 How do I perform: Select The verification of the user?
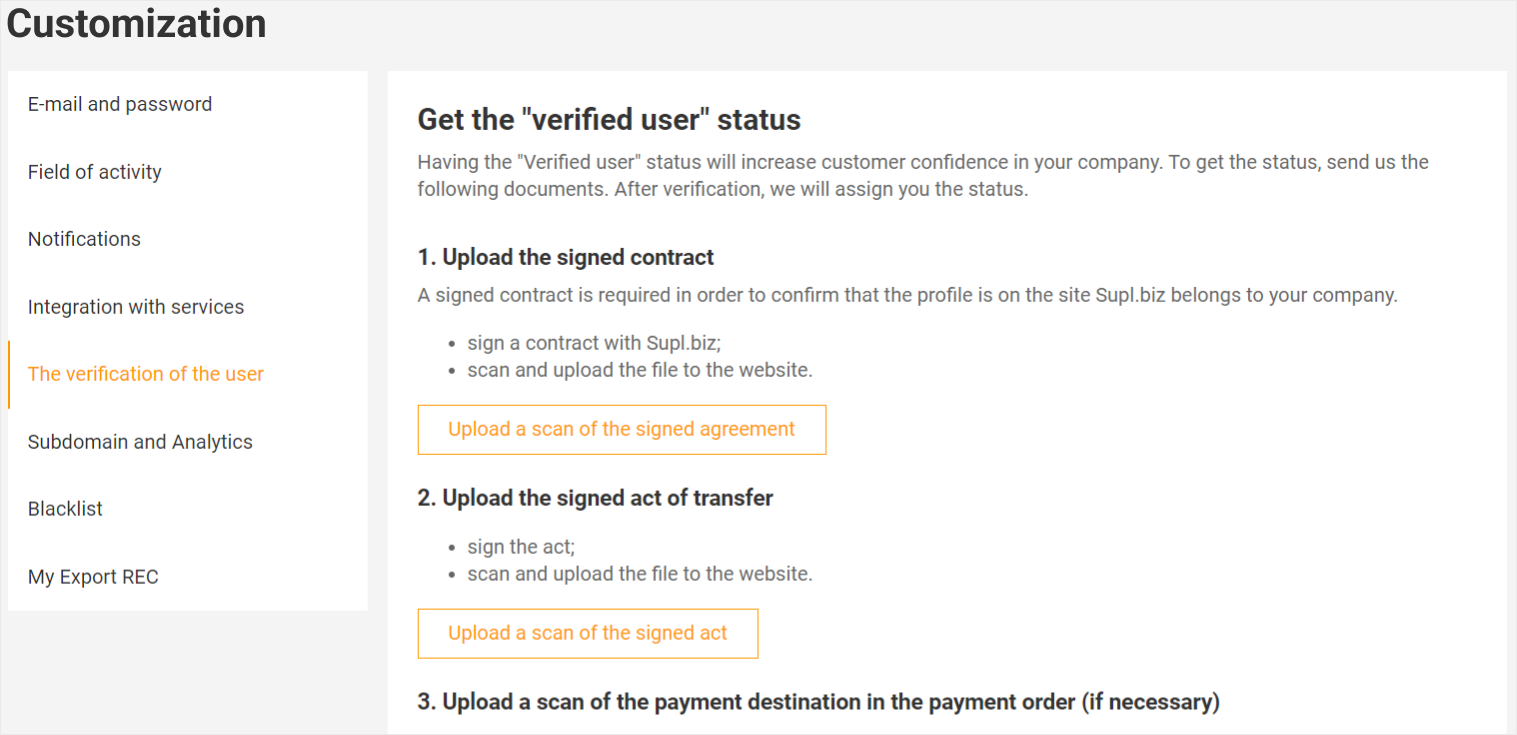tap(146, 374)
